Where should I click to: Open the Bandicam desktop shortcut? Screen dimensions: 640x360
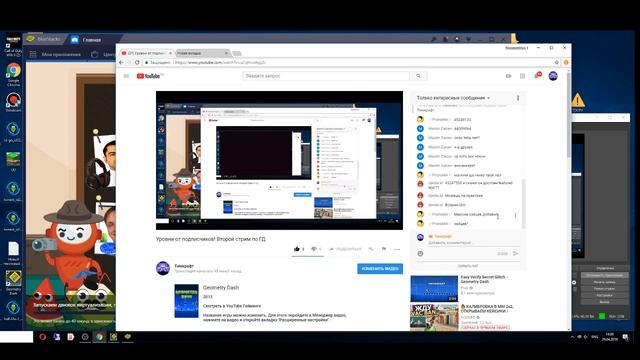(x=13, y=102)
